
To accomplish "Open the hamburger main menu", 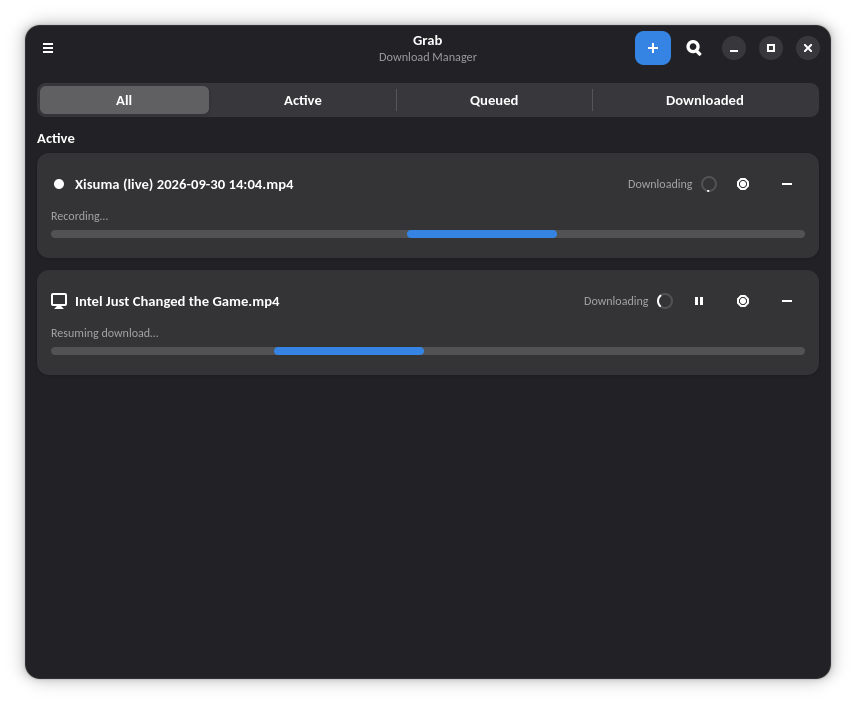I will coord(48,48).
